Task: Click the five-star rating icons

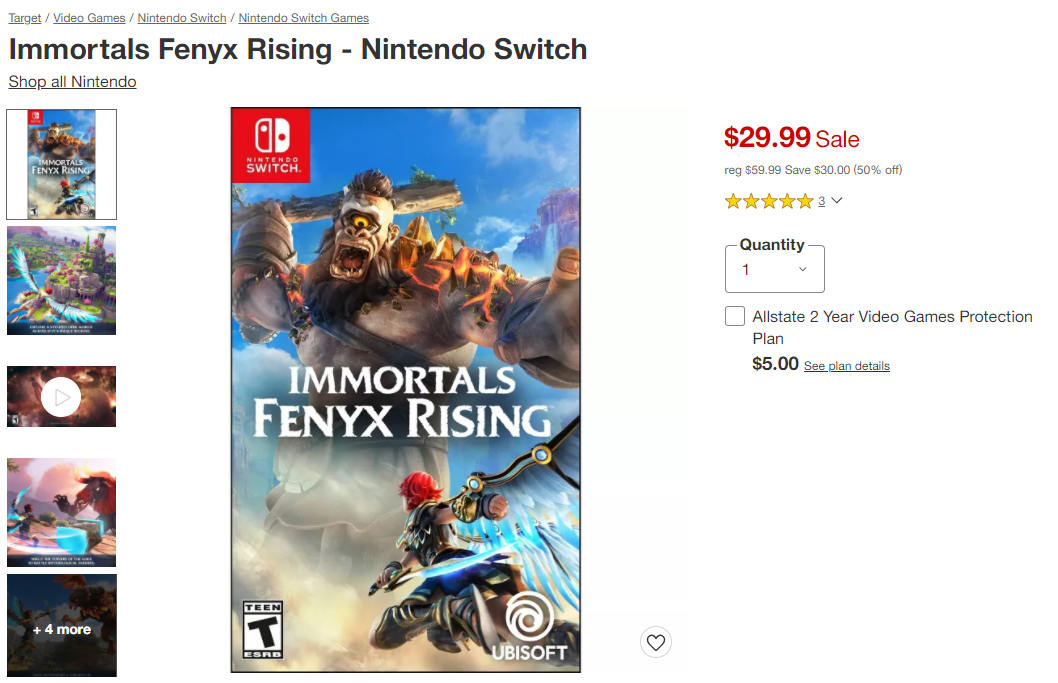Action: (768, 201)
